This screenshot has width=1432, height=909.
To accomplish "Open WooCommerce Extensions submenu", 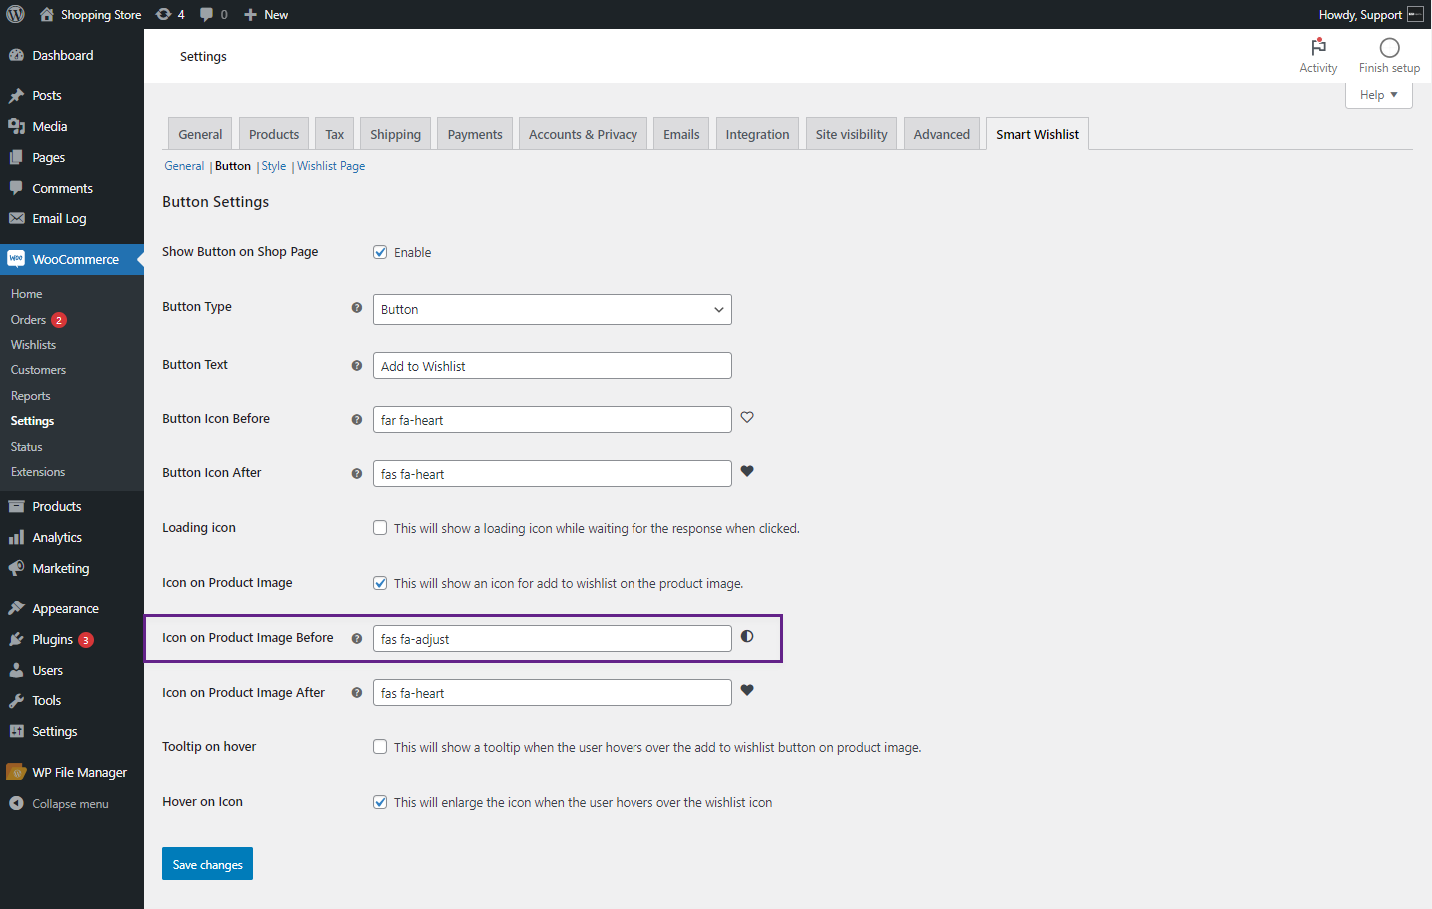I will [38, 472].
